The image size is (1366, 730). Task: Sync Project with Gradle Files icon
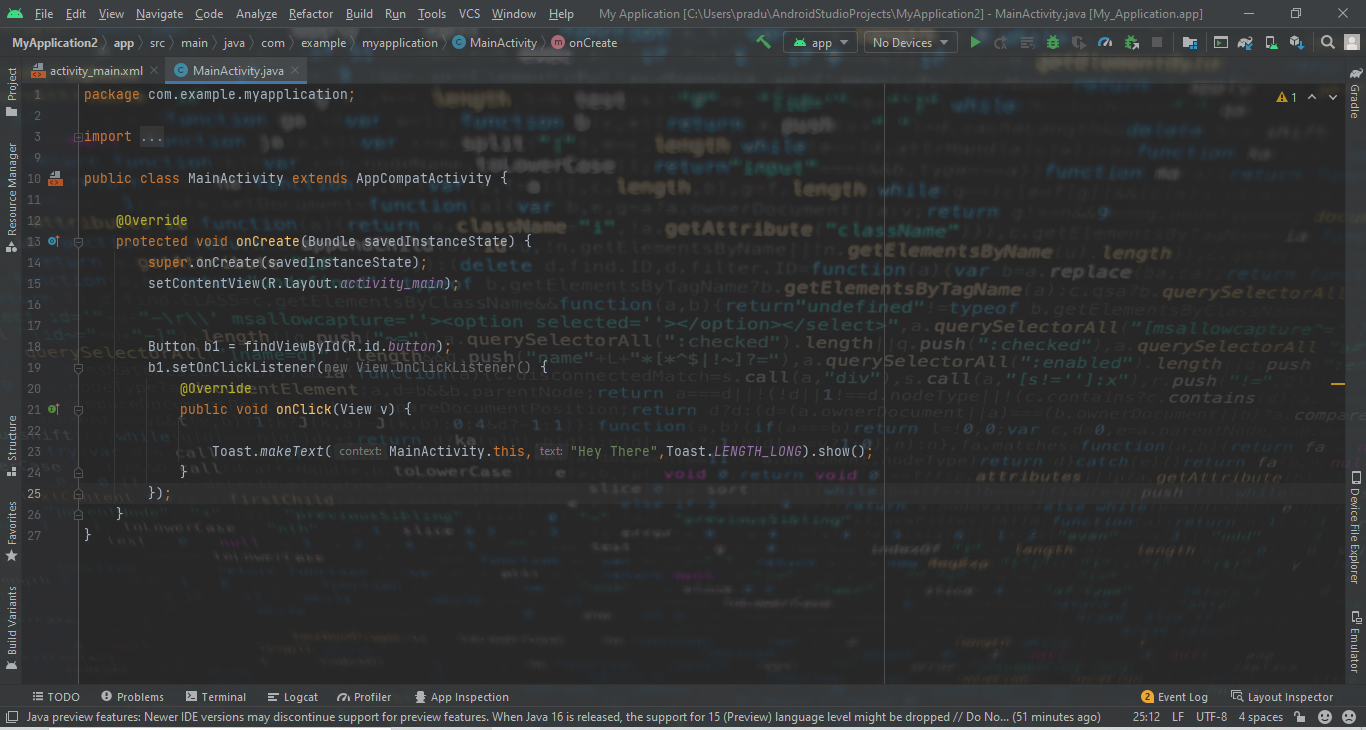pyautogui.click(x=1245, y=42)
